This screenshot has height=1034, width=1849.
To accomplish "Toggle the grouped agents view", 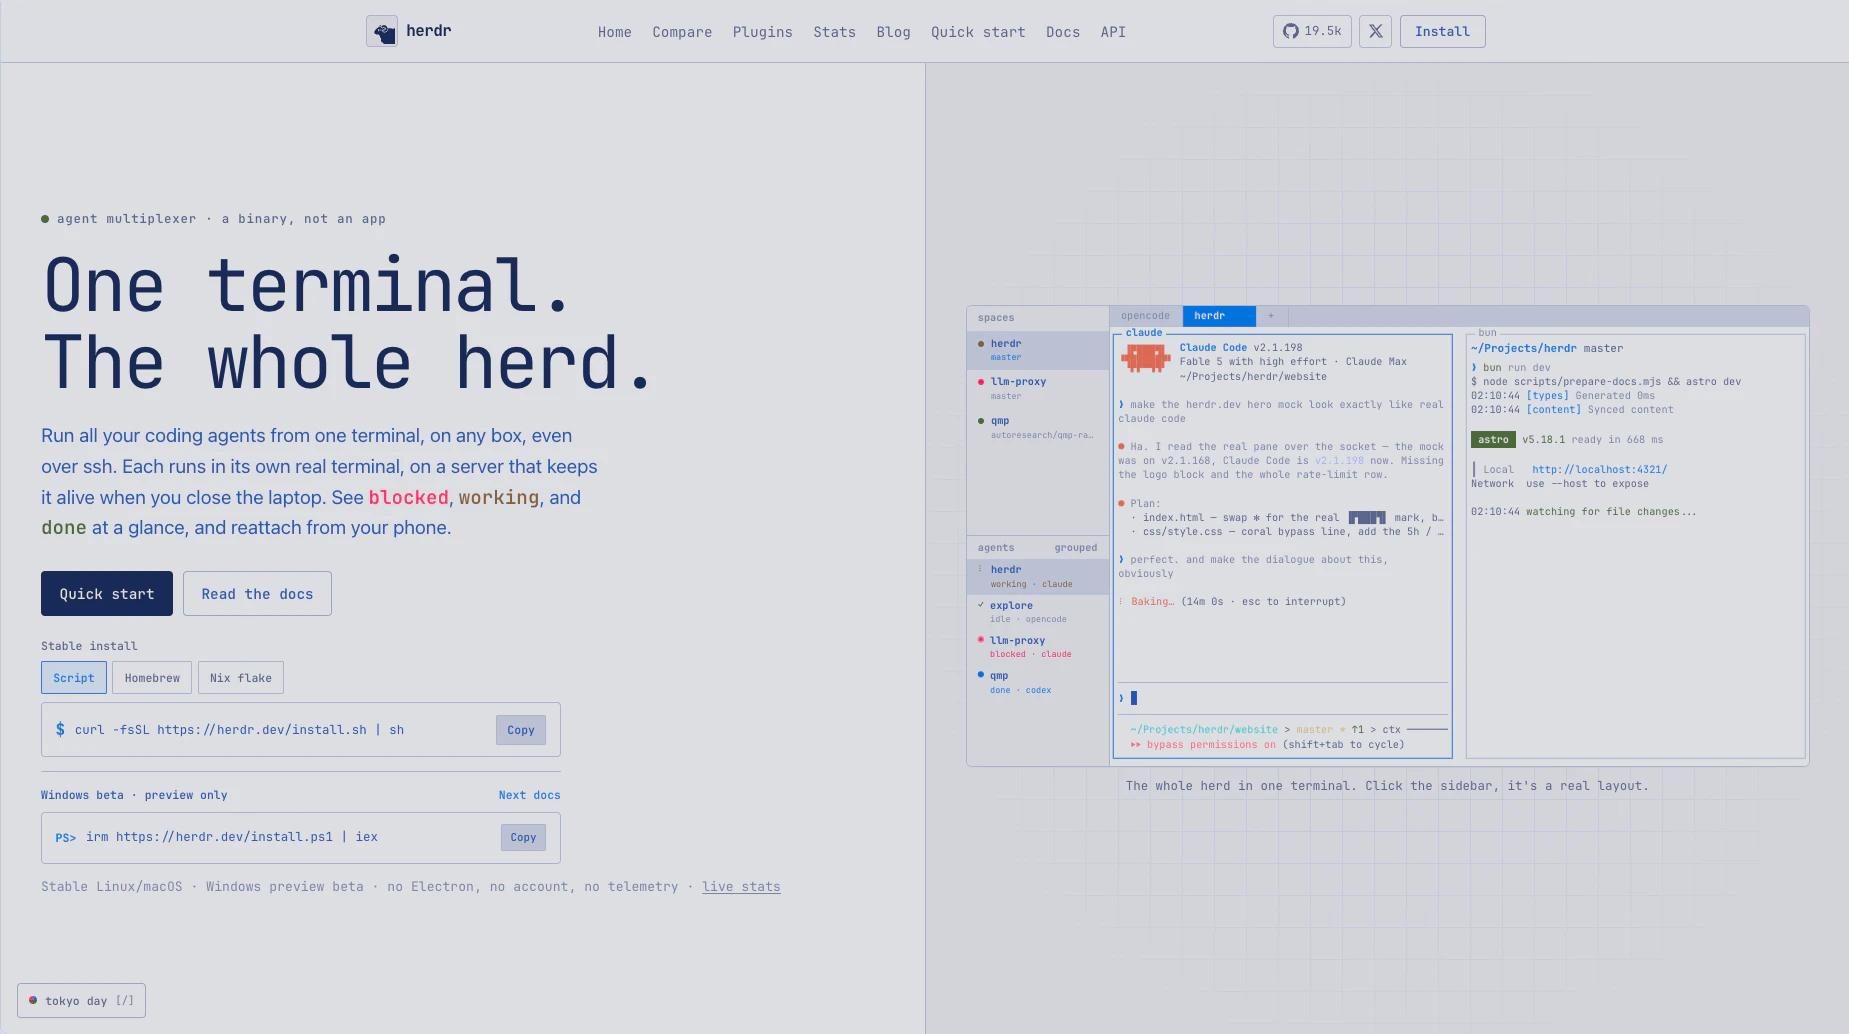I will point(1075,548).
